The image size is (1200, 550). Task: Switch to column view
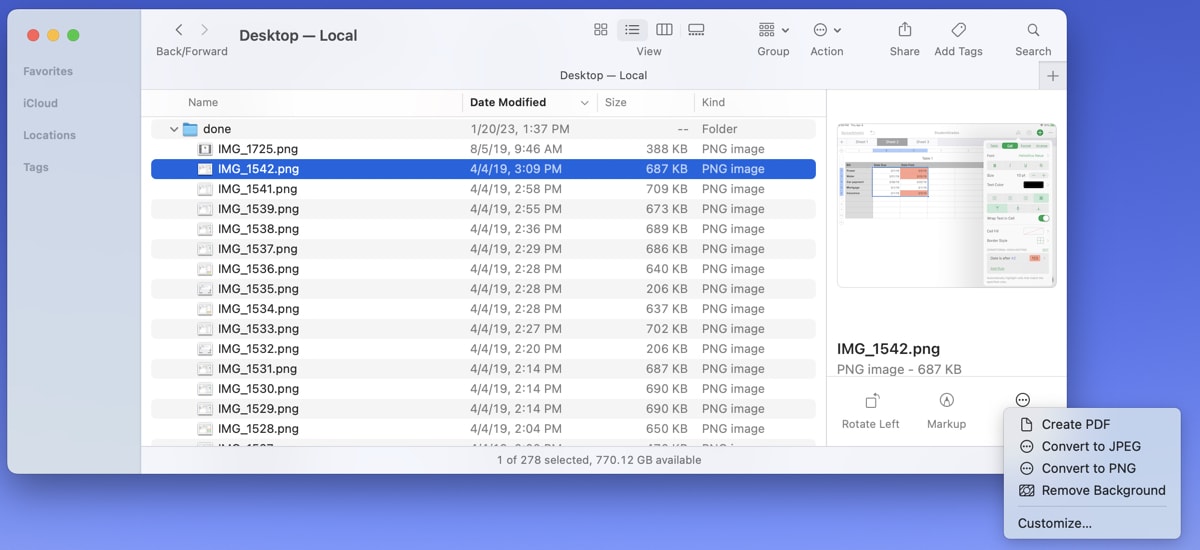click(664, 30)
